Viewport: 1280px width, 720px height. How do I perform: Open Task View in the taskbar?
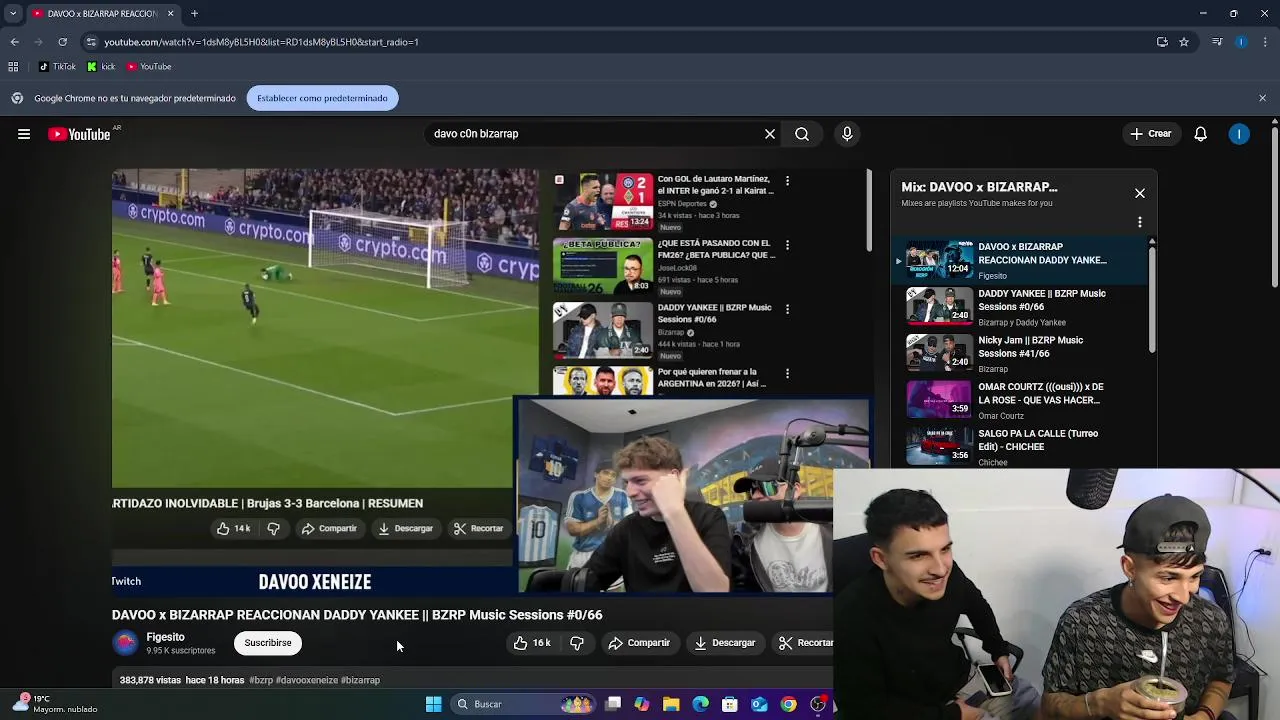613,704
